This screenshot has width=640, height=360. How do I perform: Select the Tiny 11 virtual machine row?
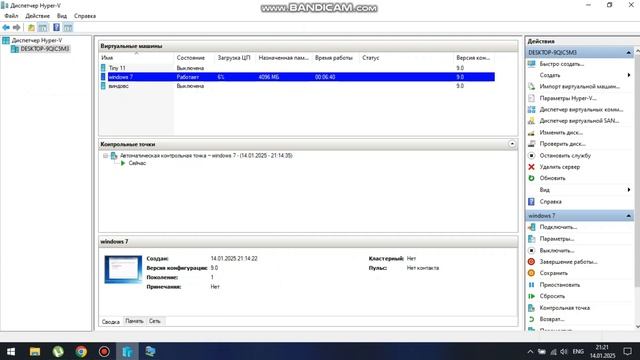[x=297, y=68]
